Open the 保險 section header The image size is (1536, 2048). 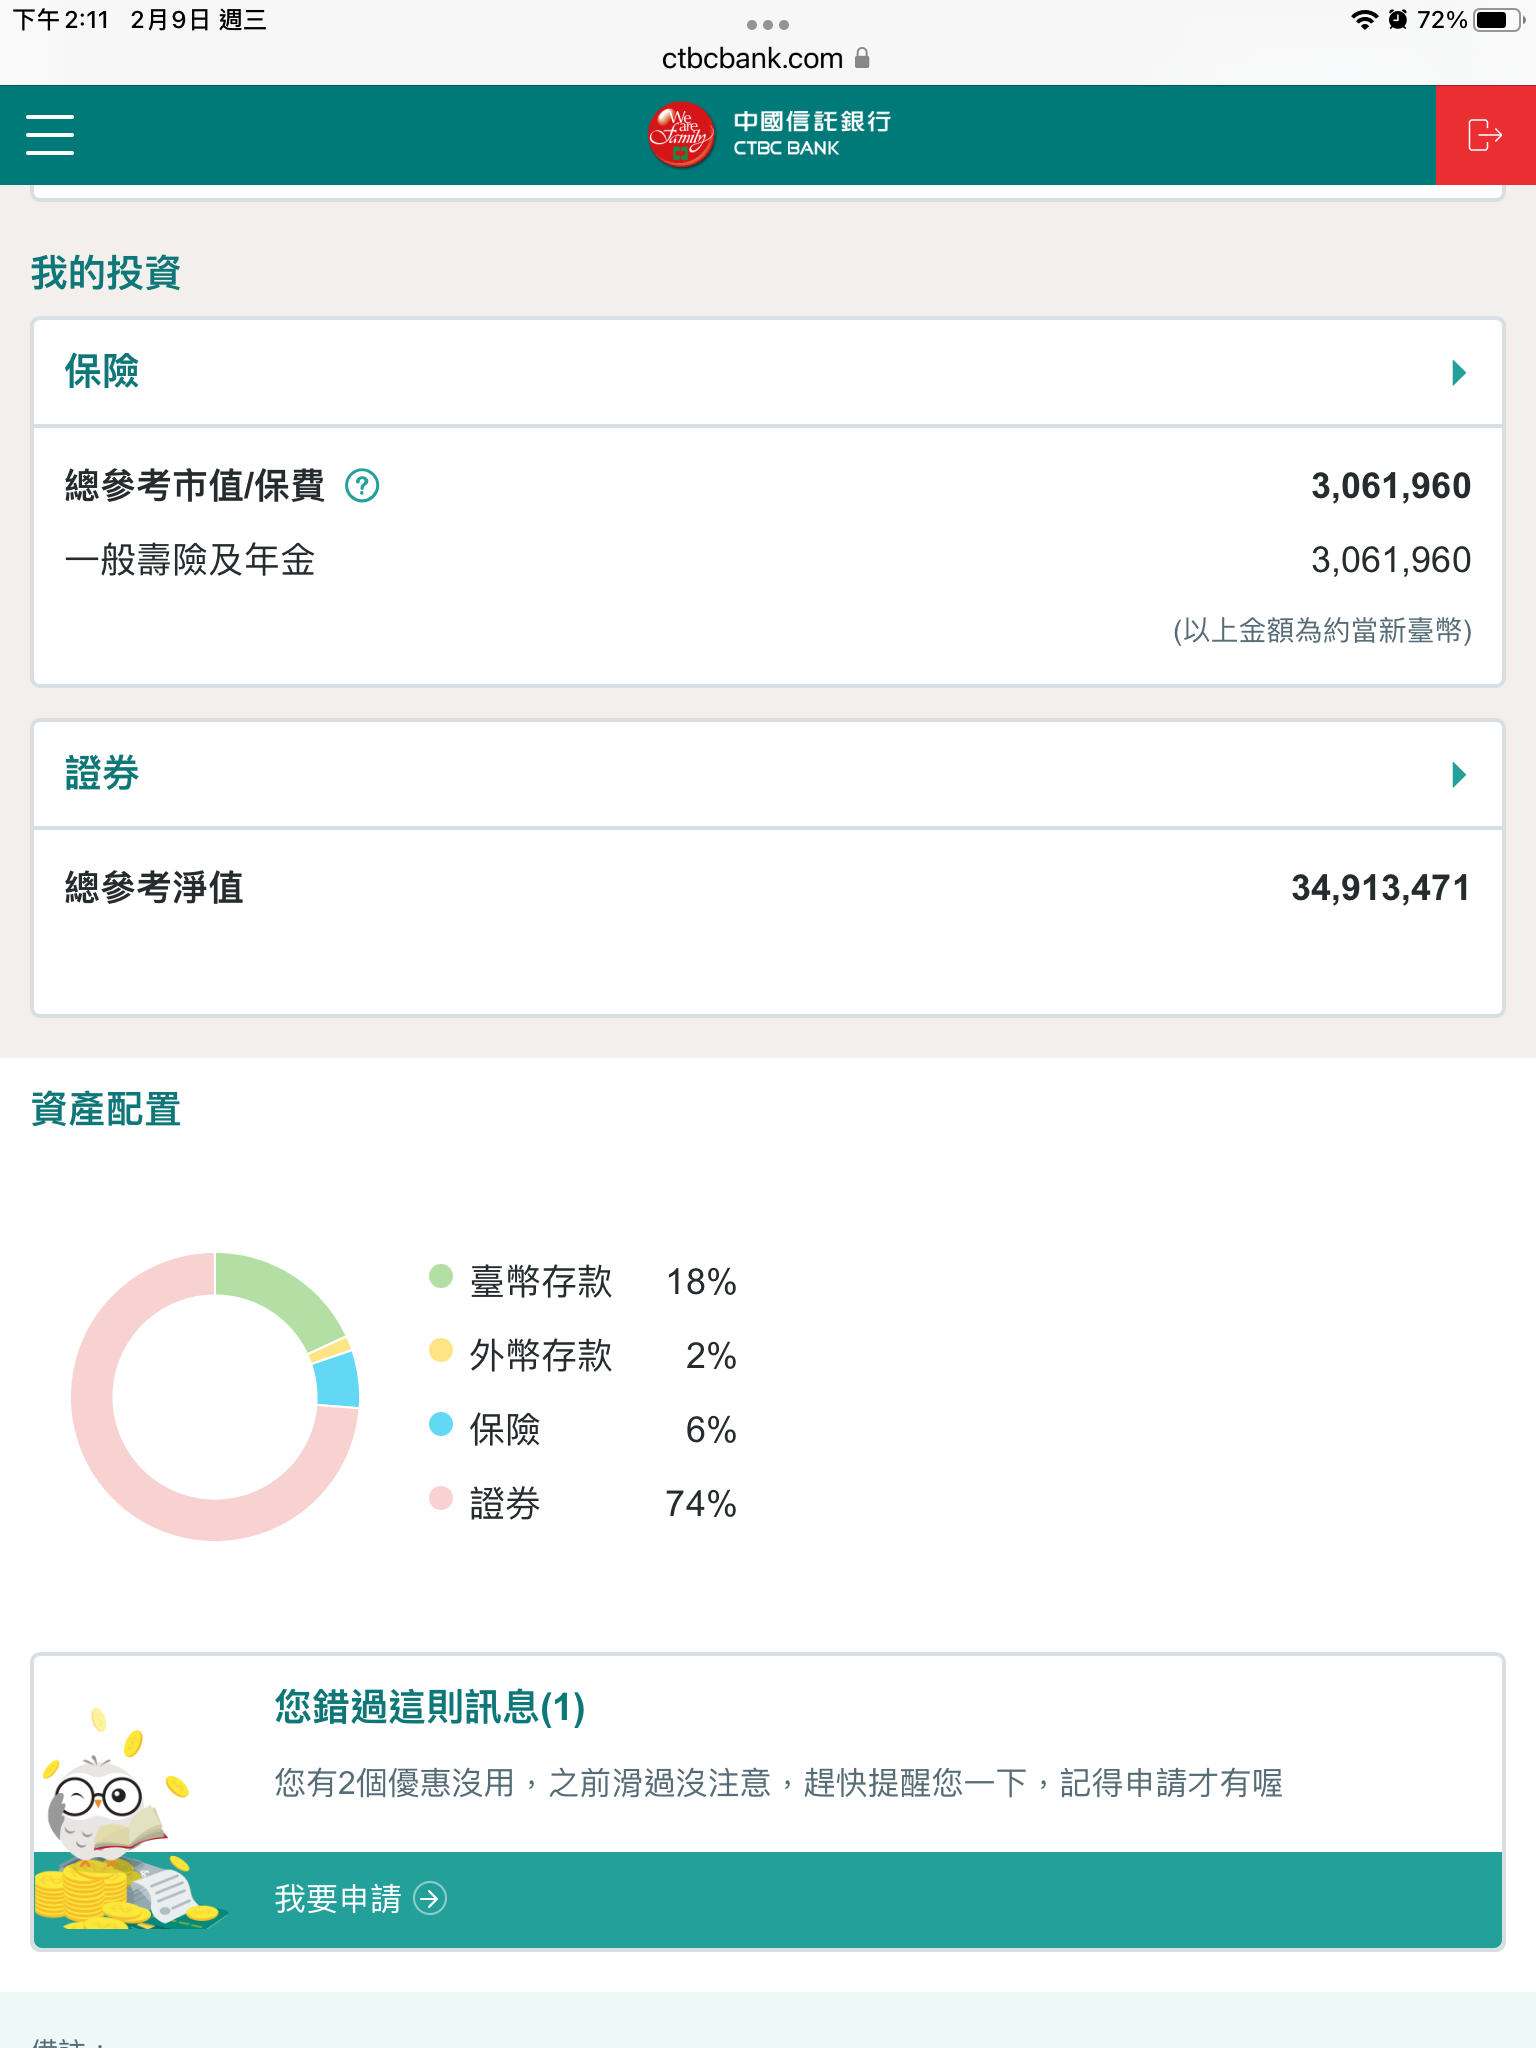pyautogui.click(x=102, y=372)
